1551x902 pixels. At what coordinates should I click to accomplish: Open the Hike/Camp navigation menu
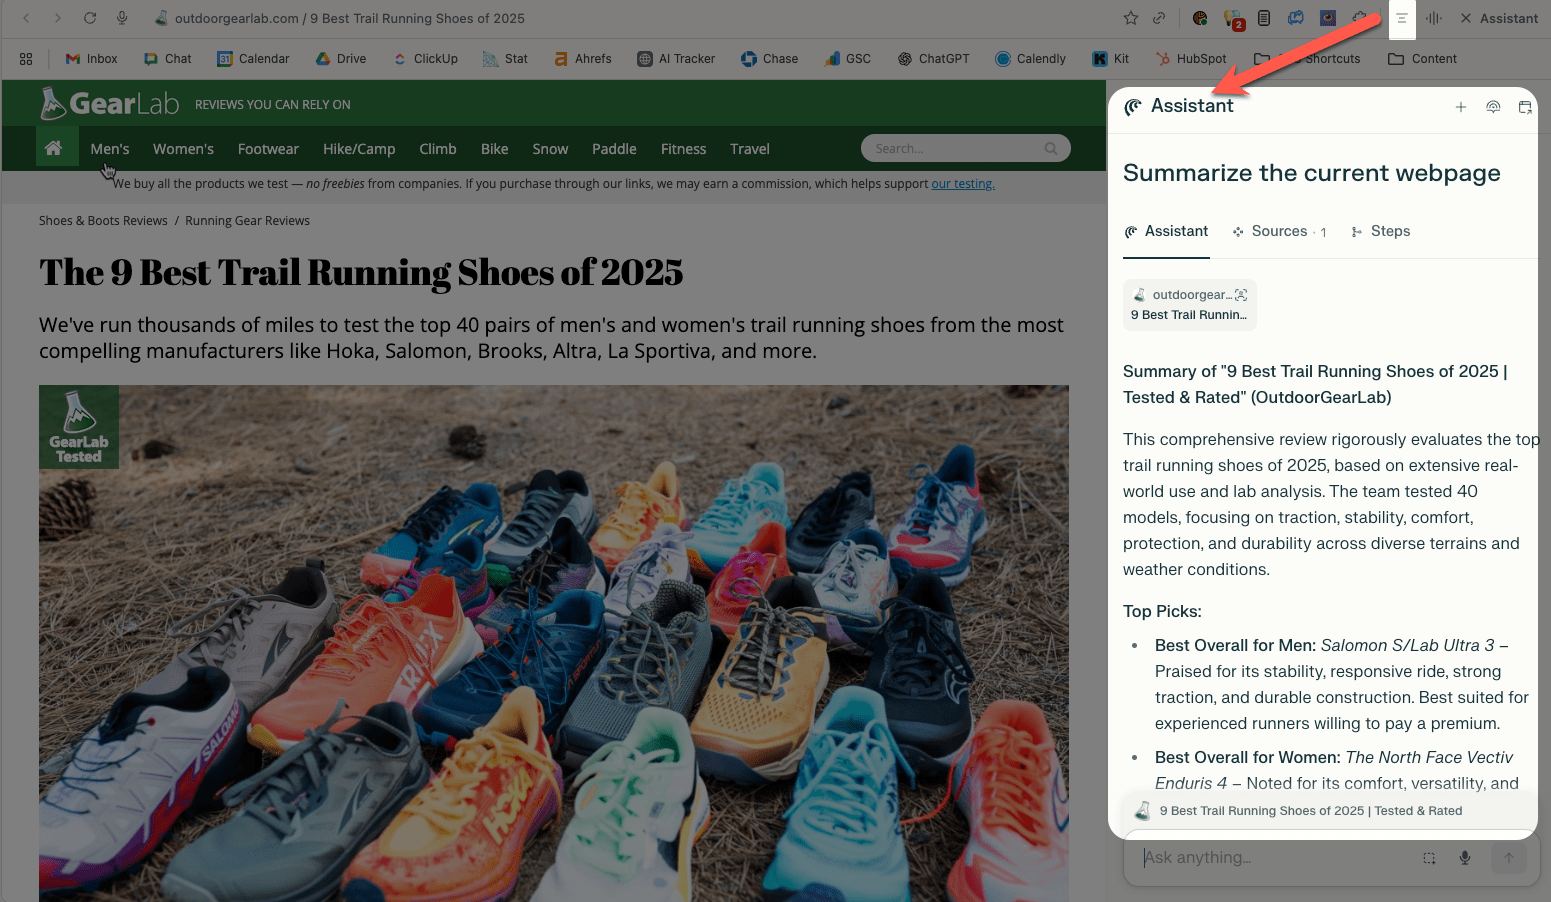(x=359, y=149)
